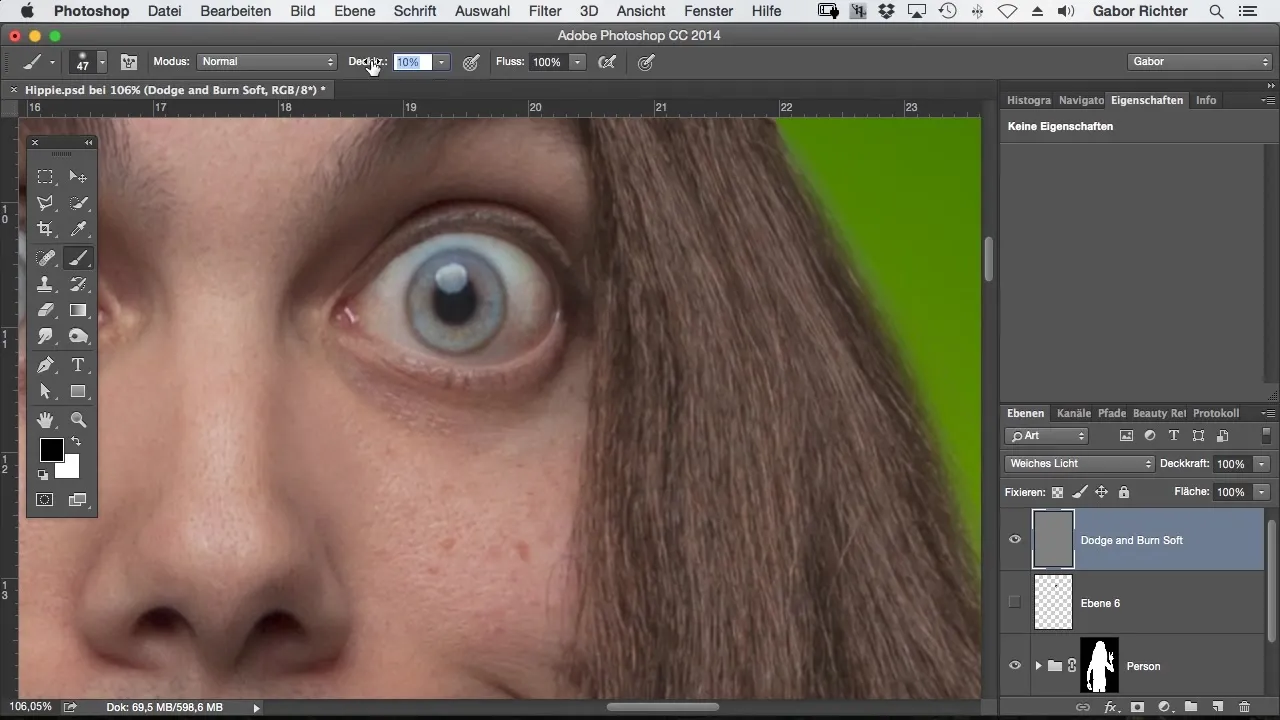Select the Smudge tool
The image size is (1280, 720).
pyautogui.click(x=45, y=336)
